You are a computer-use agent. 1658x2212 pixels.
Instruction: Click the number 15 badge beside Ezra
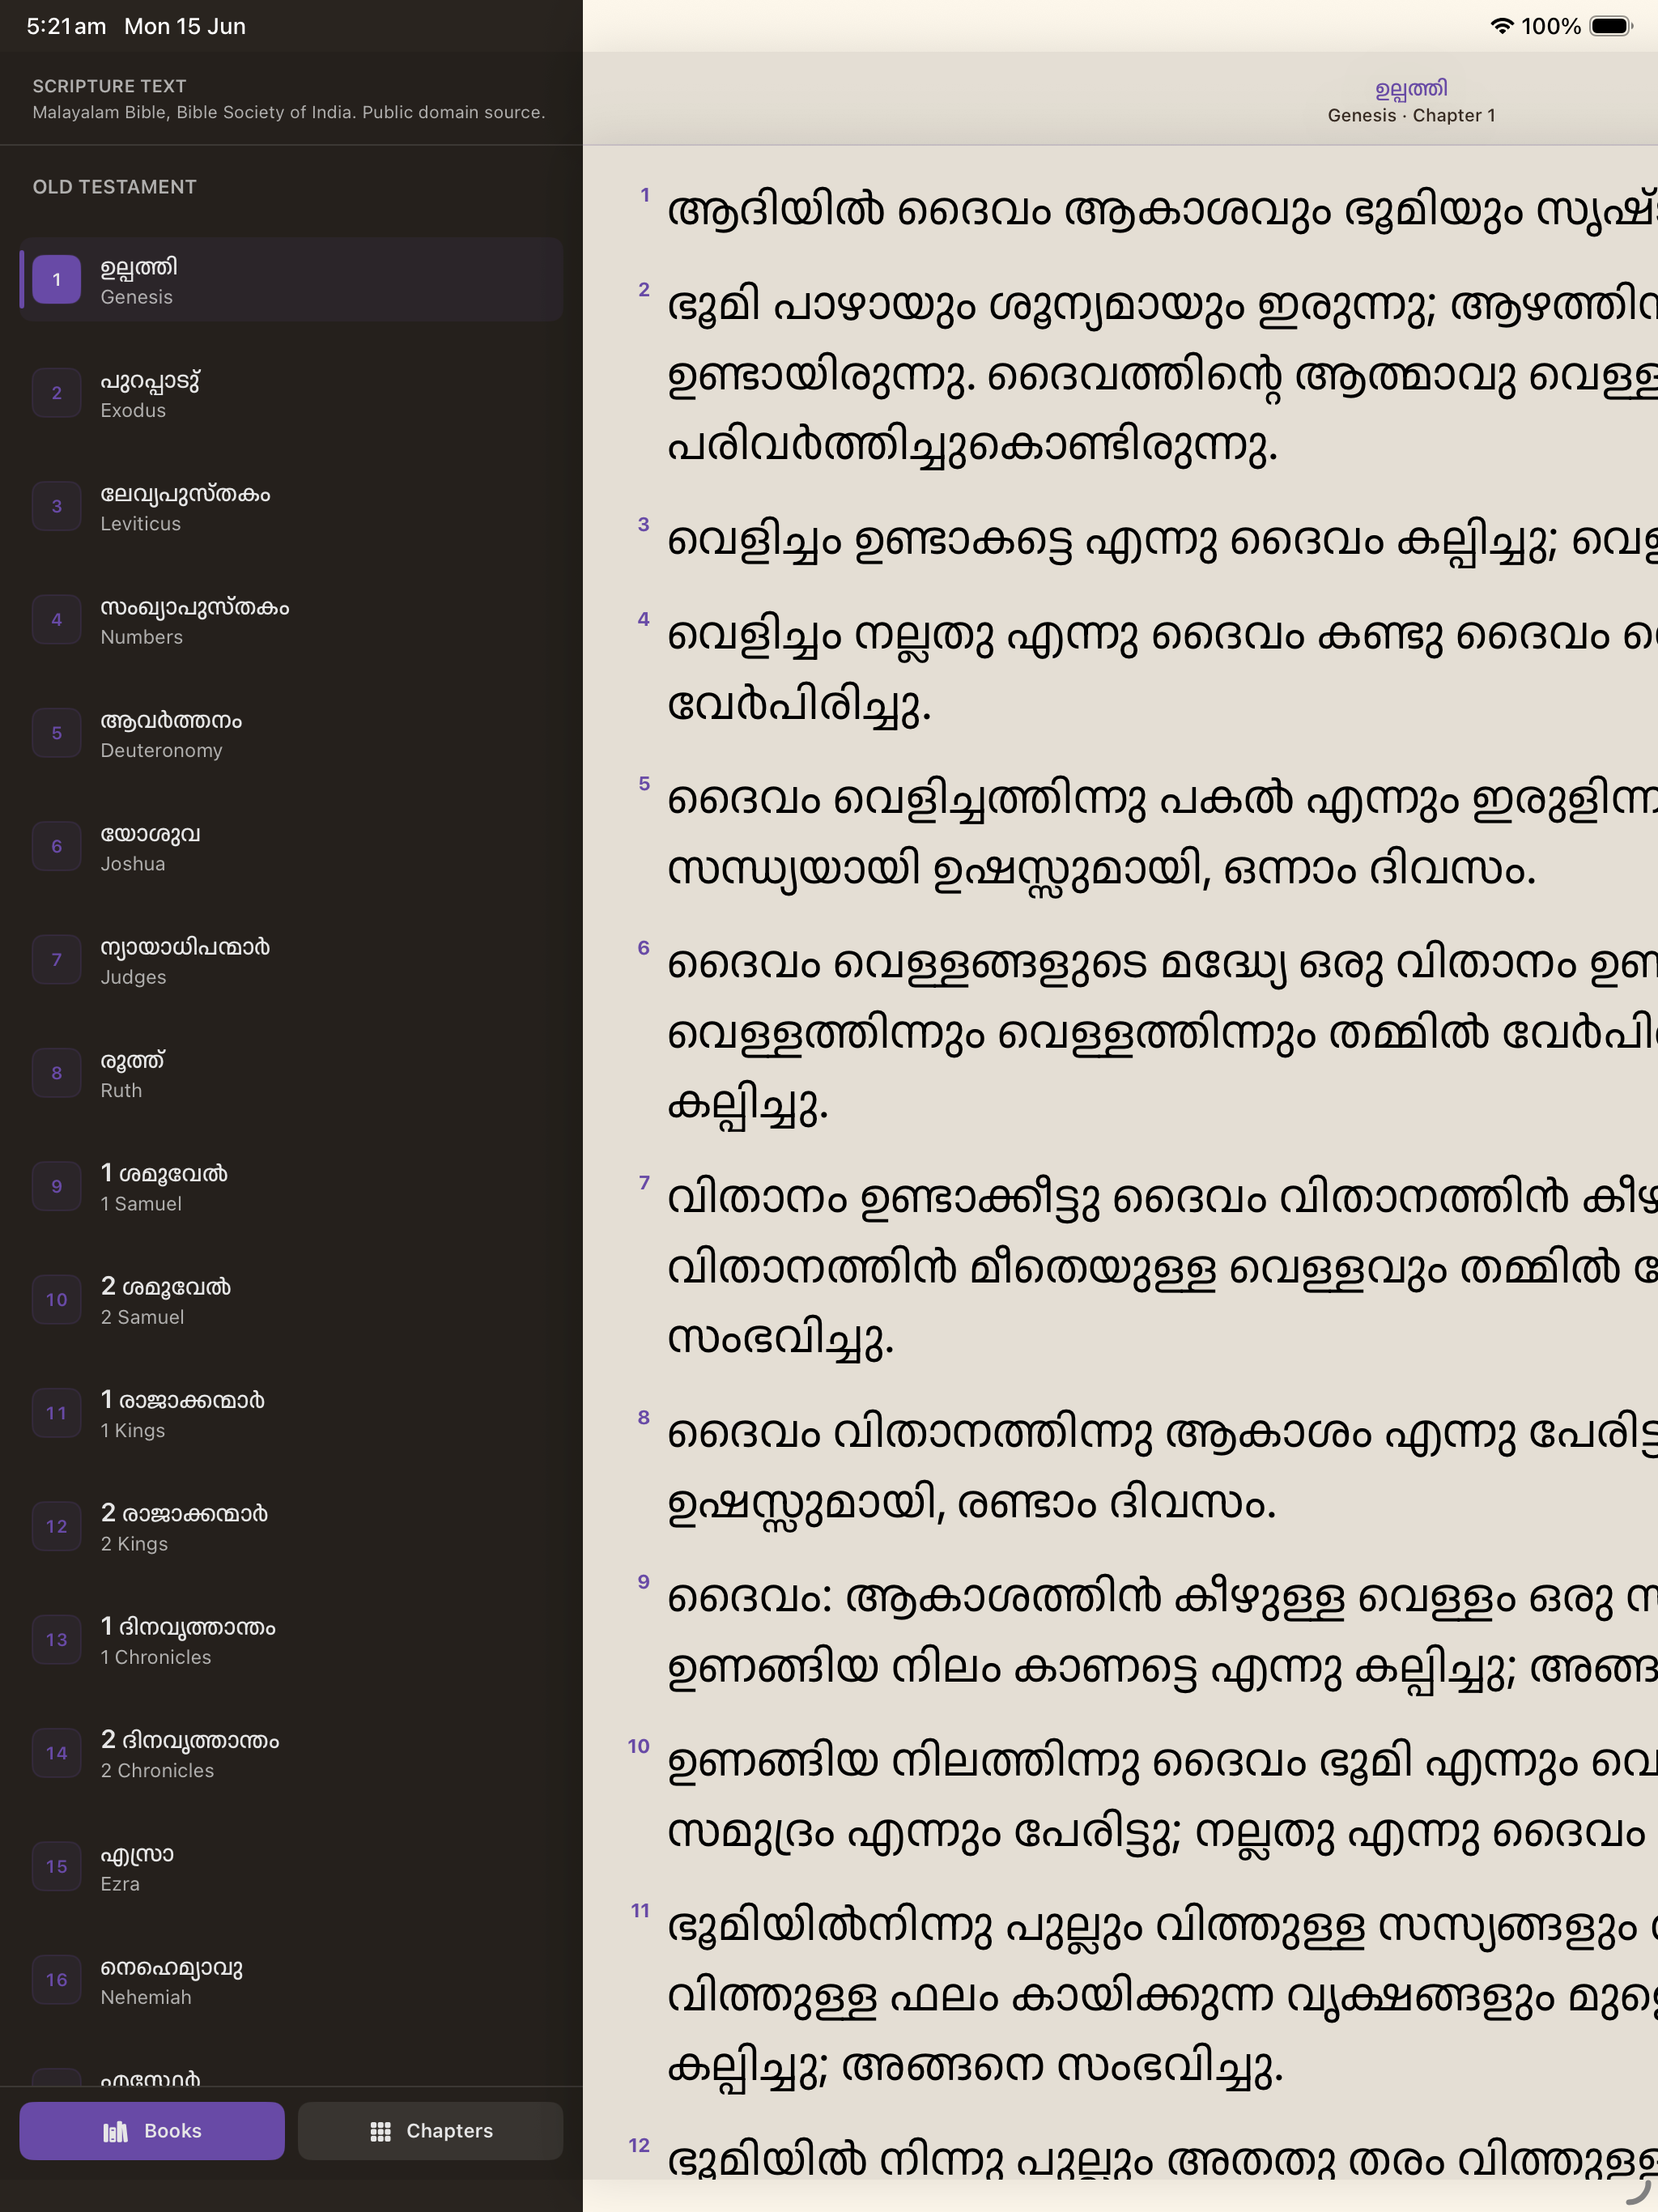(x=57, y=1867)
